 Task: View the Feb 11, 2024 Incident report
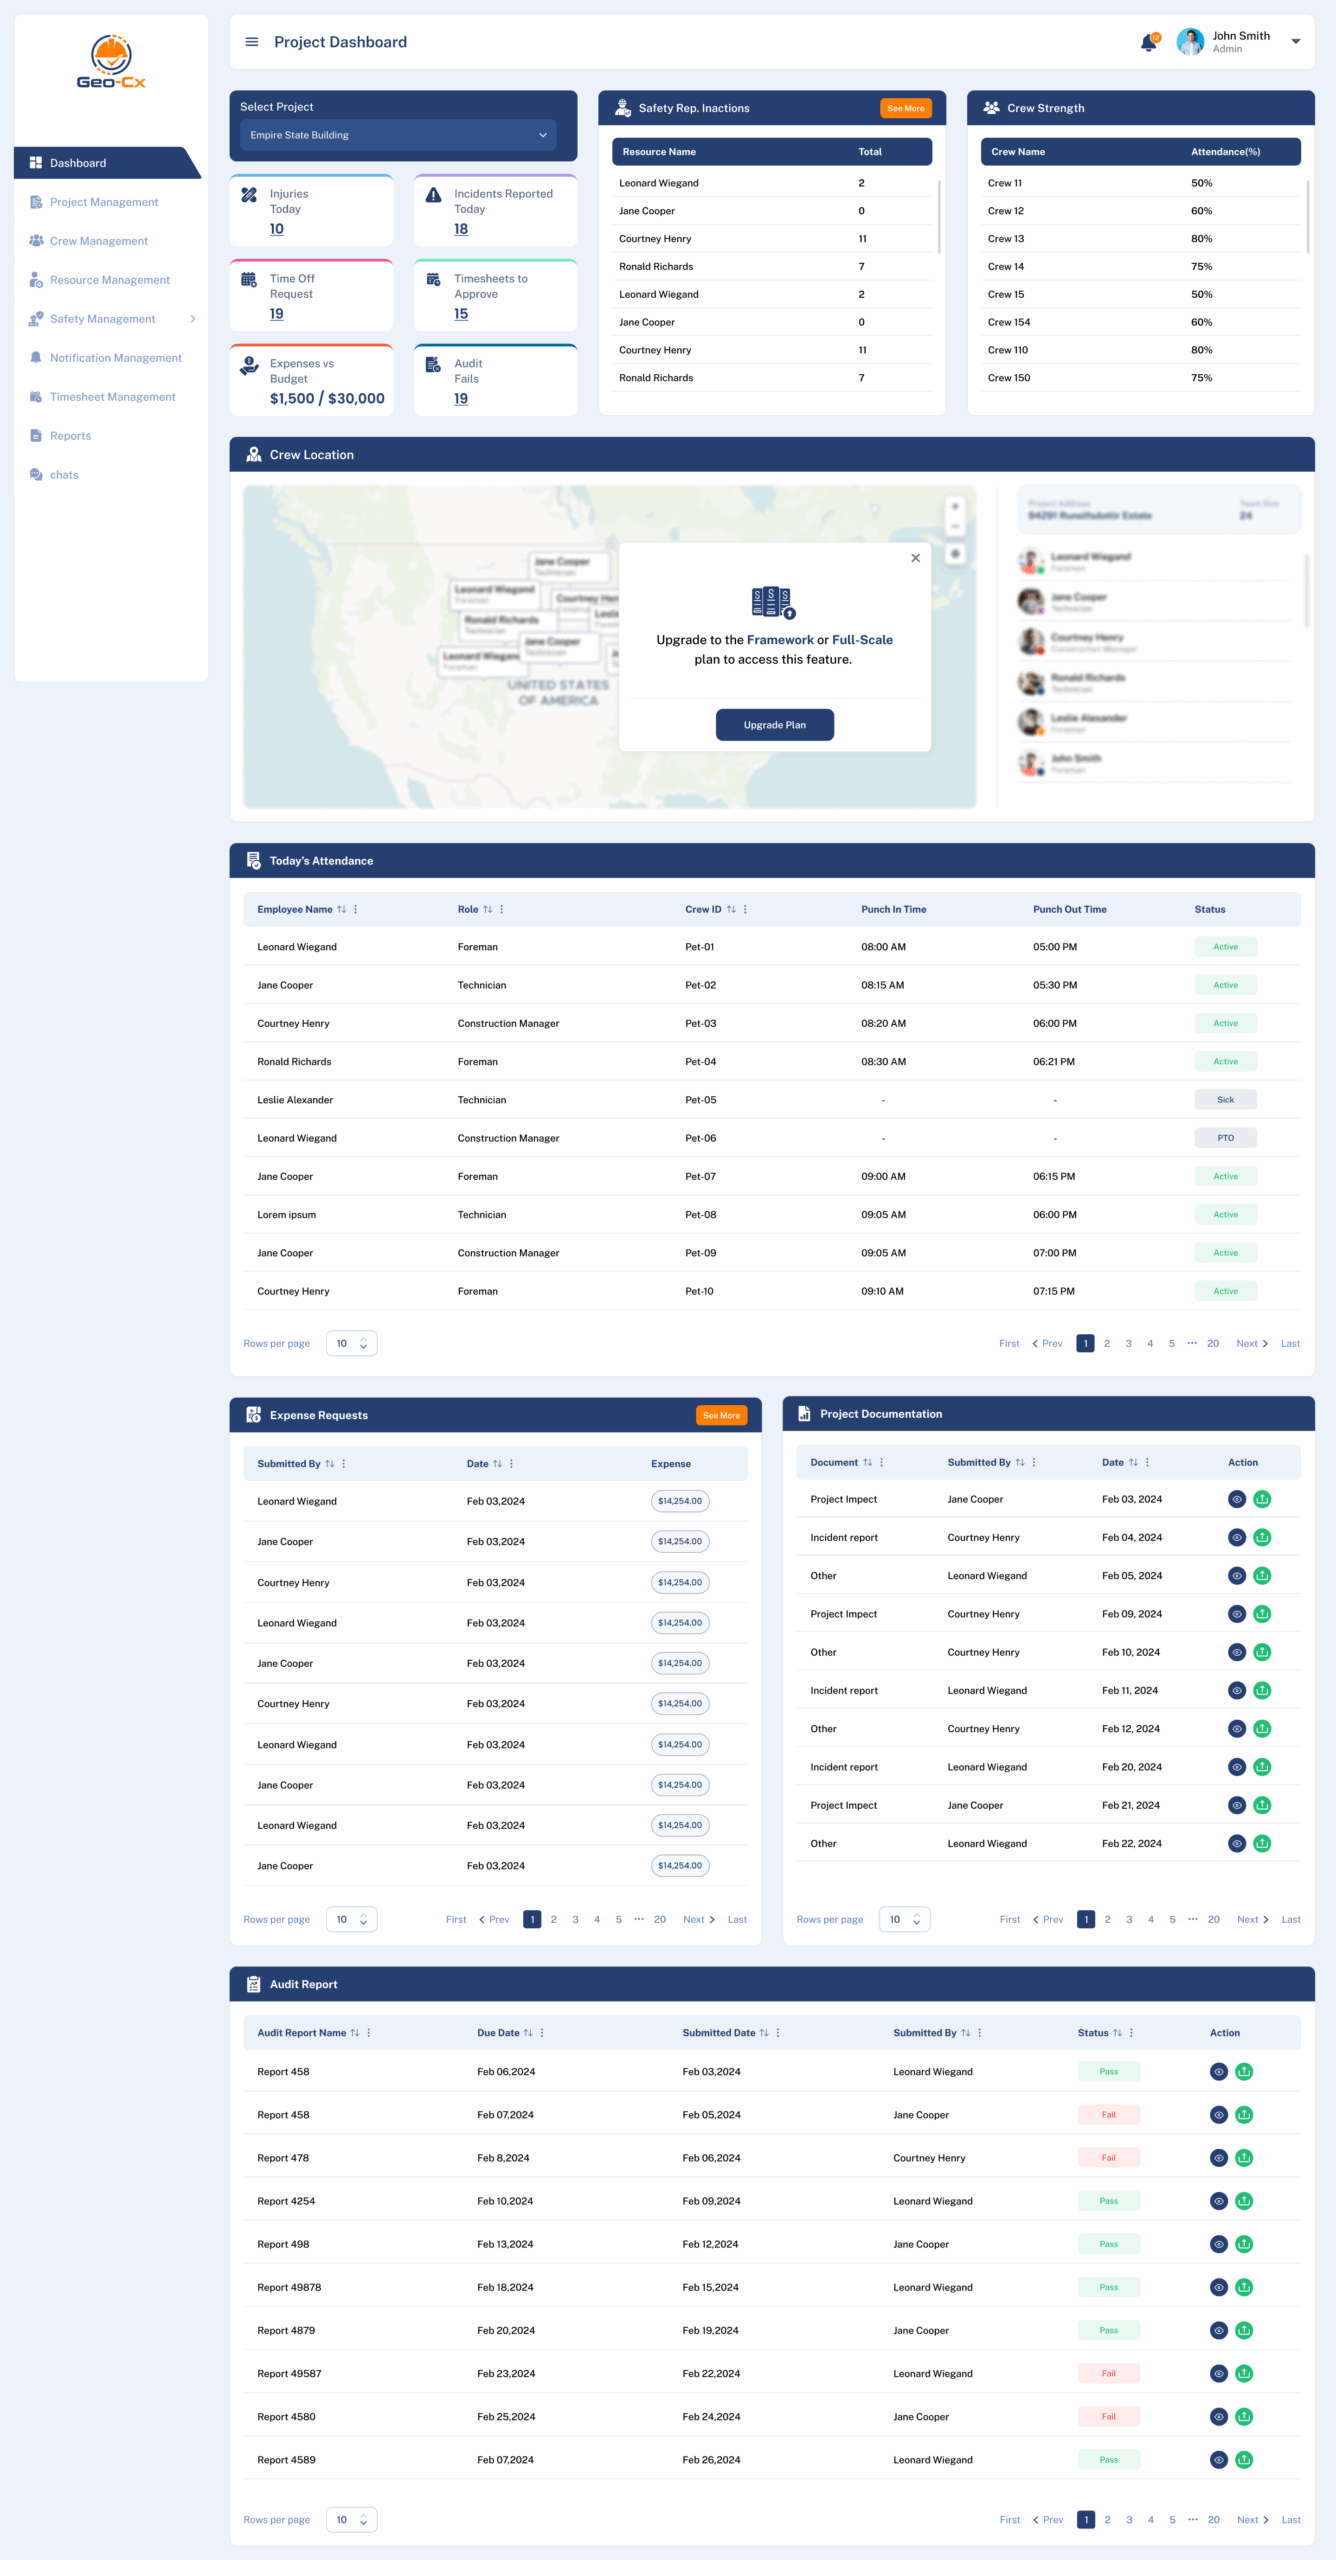pyautogui.click(x=1237, y=1691)
